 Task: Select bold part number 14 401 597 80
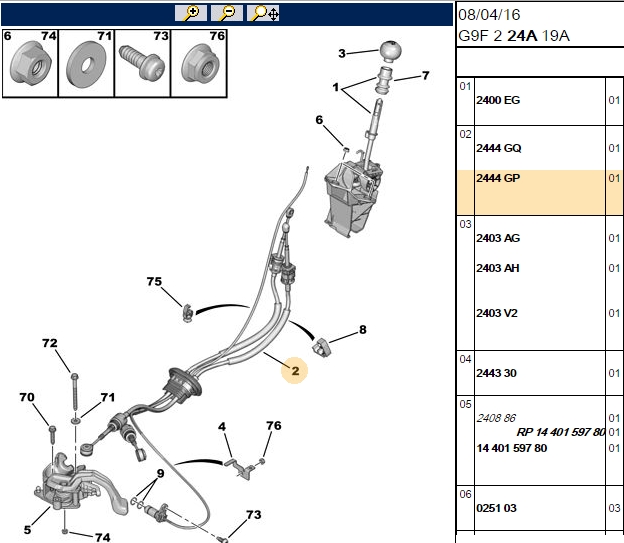click(512, 448)
